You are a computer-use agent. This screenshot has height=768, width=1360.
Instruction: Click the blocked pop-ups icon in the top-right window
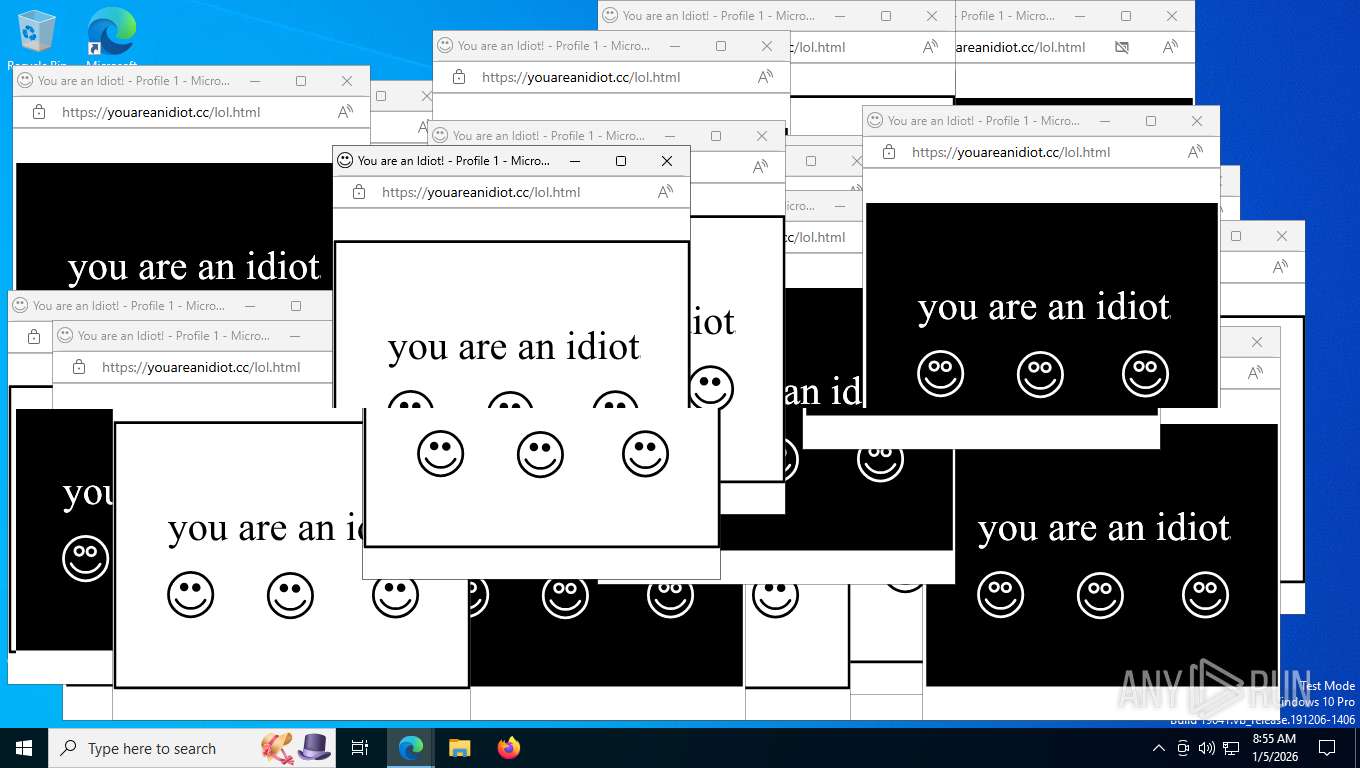click(1122, 47)
